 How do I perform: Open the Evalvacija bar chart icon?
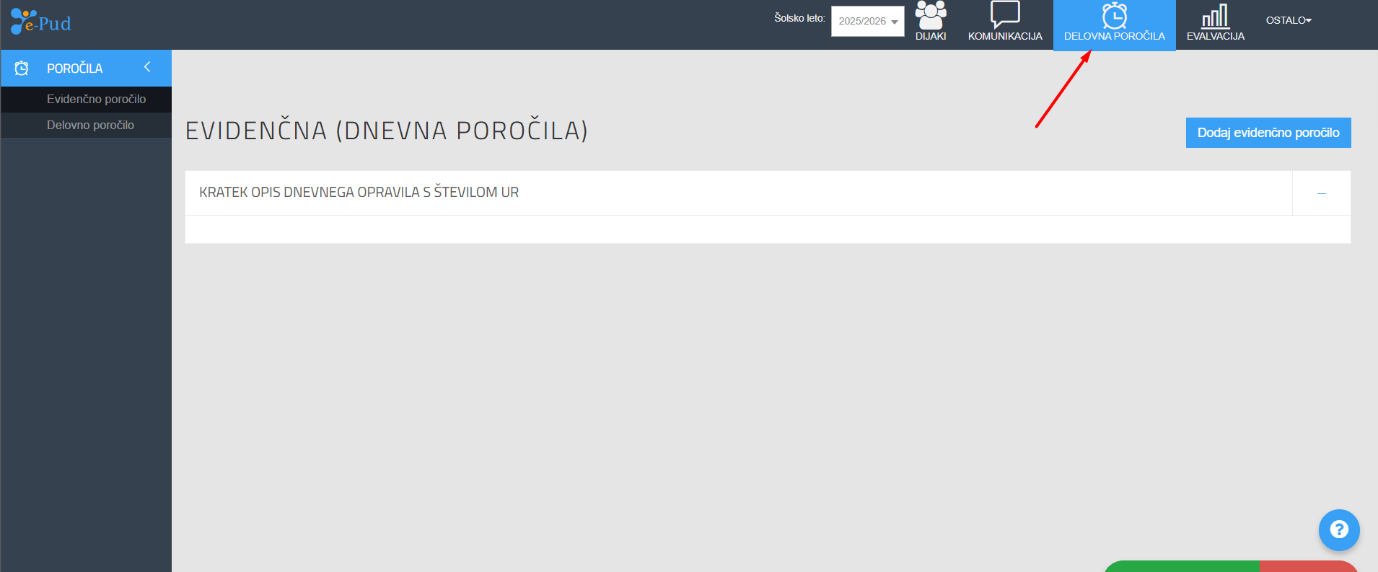1215,16
